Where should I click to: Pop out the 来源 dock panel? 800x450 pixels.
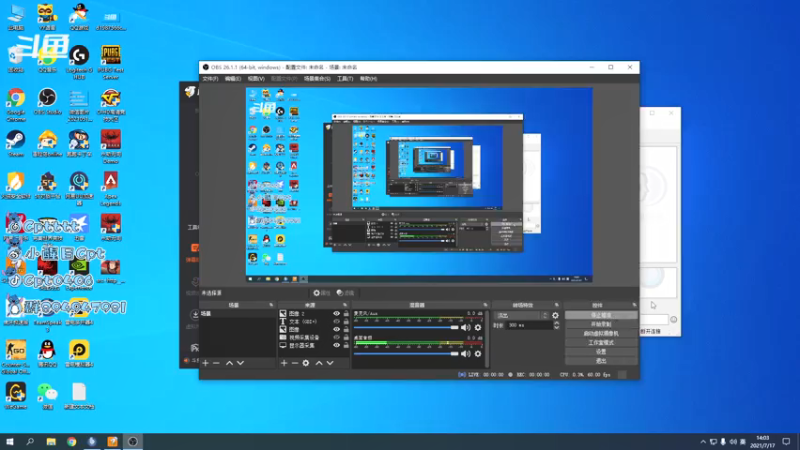pos(345,305)
